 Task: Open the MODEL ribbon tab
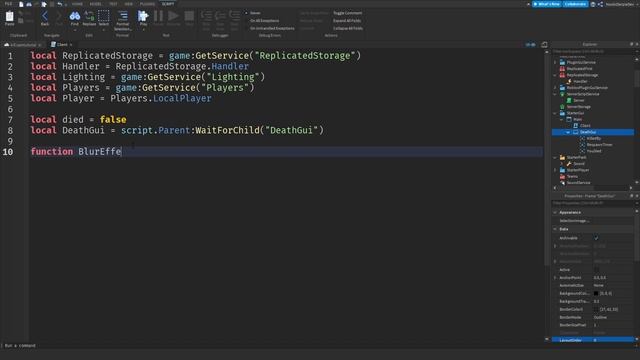pos(95,4)
